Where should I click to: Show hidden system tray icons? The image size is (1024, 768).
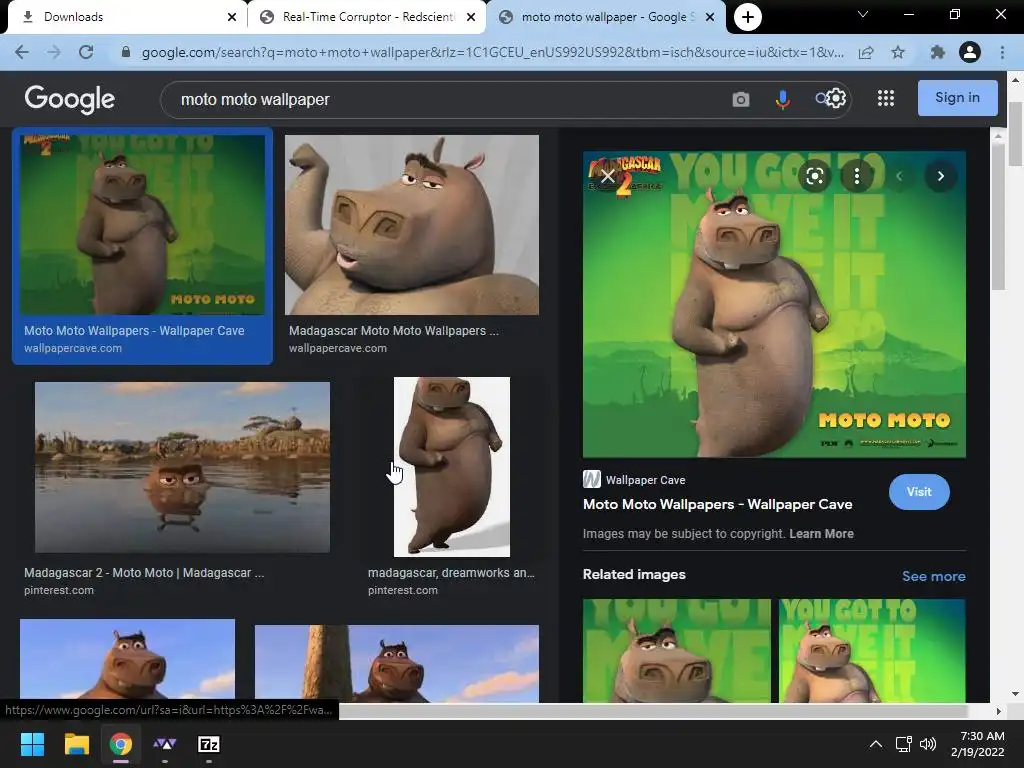(x=876, y=744)
